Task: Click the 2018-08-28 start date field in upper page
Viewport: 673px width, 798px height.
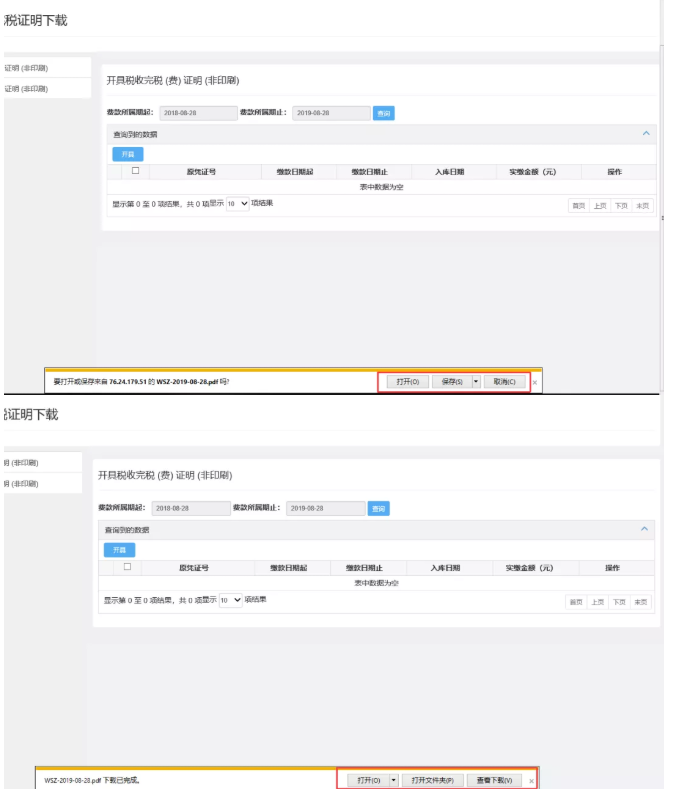Action: pyautogui.click(x=197, y=114)
